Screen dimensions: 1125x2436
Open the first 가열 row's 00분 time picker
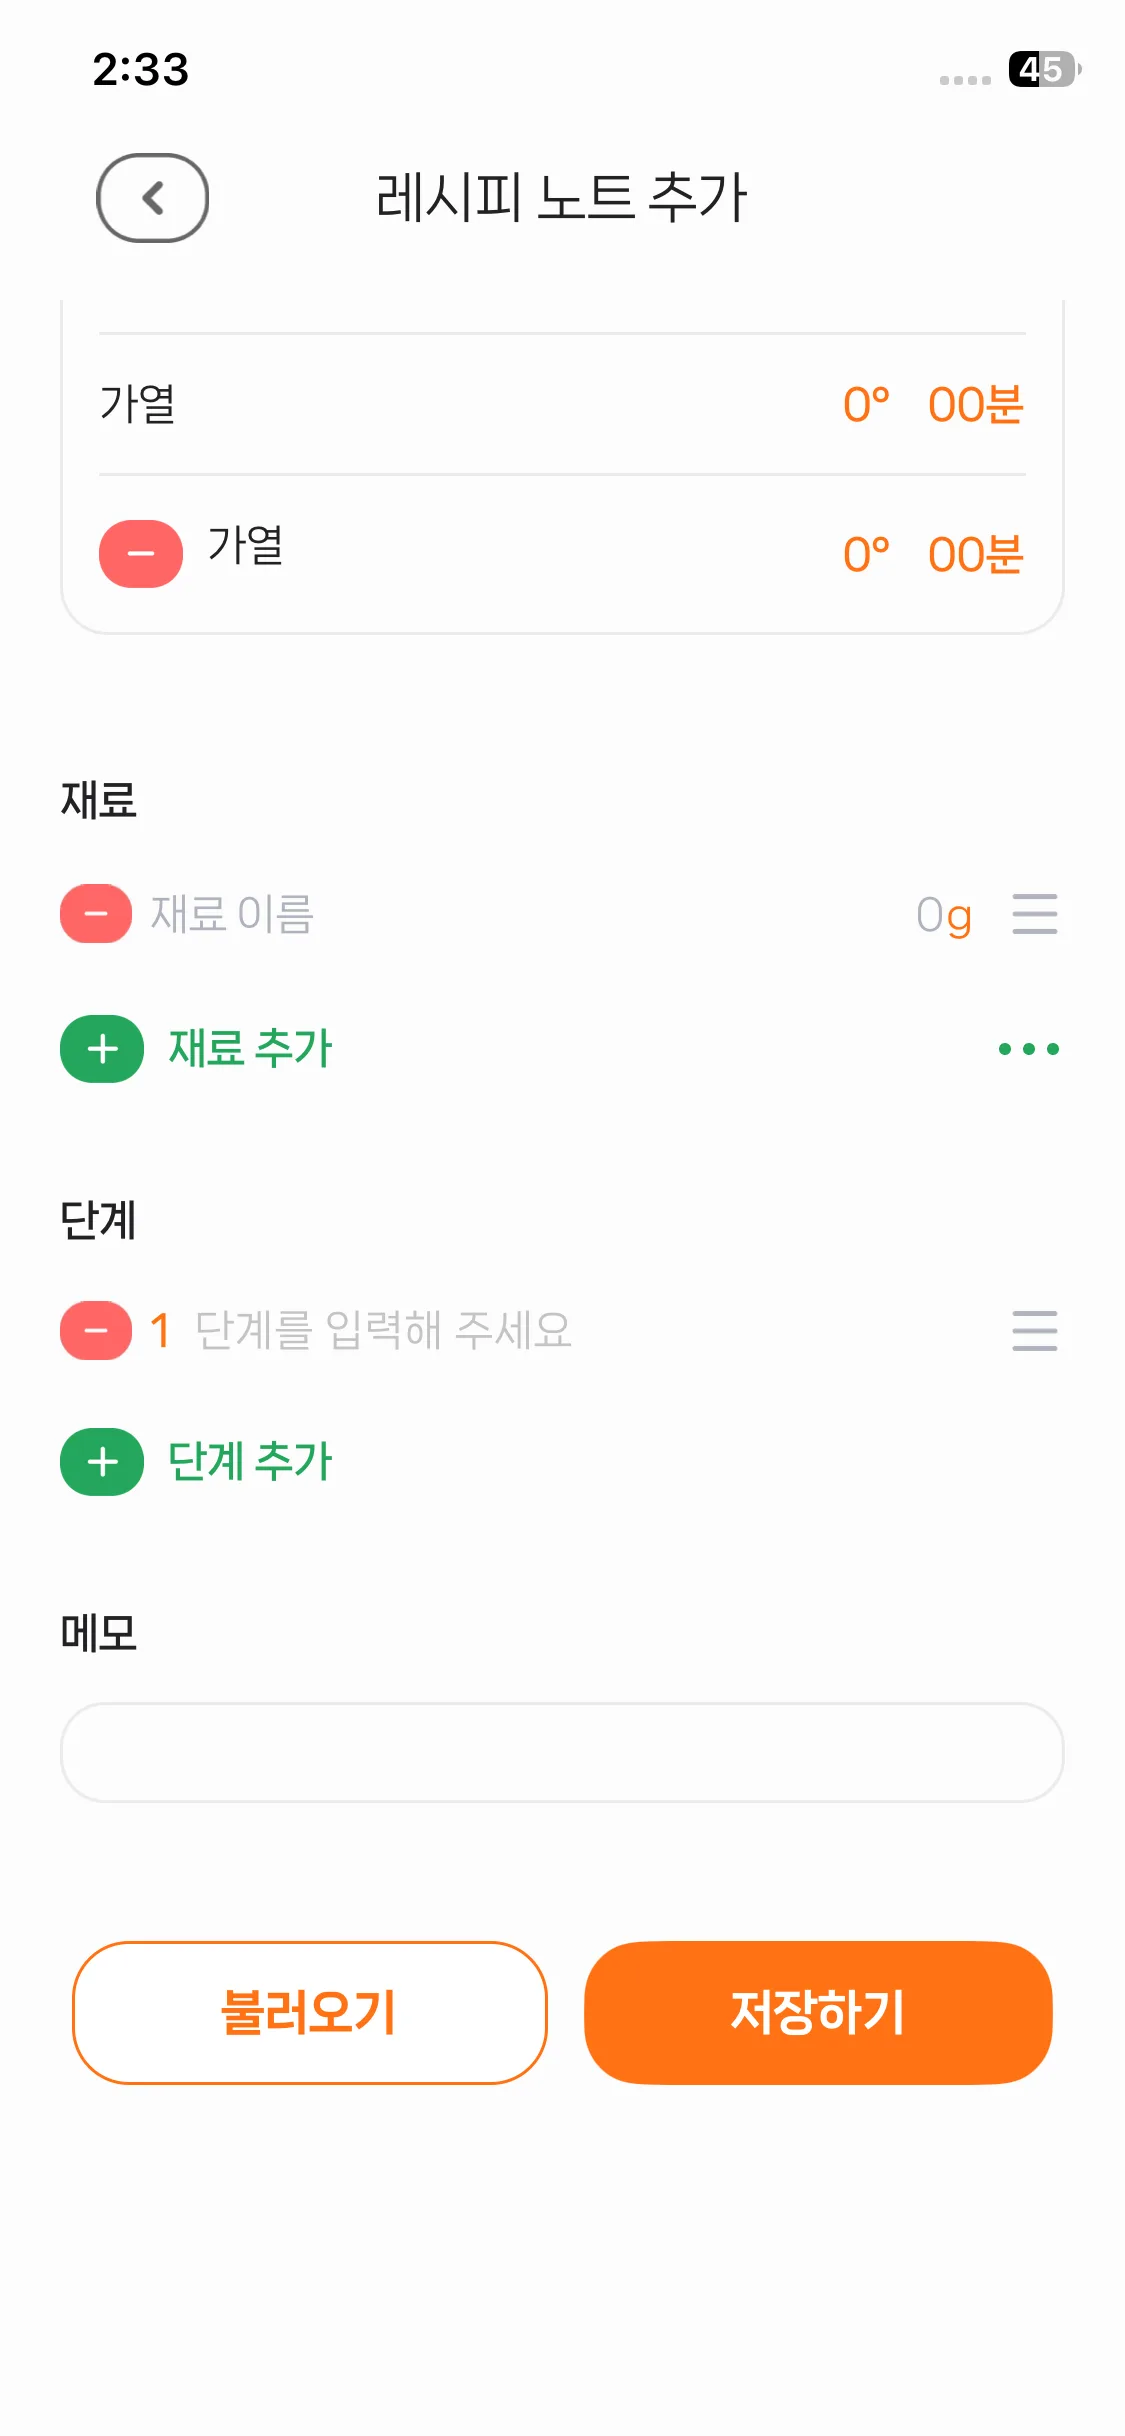[x=975, y=405]
